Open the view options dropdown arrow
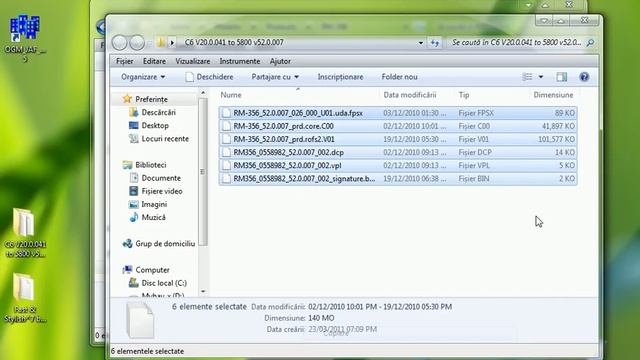 tap(541, 77)
